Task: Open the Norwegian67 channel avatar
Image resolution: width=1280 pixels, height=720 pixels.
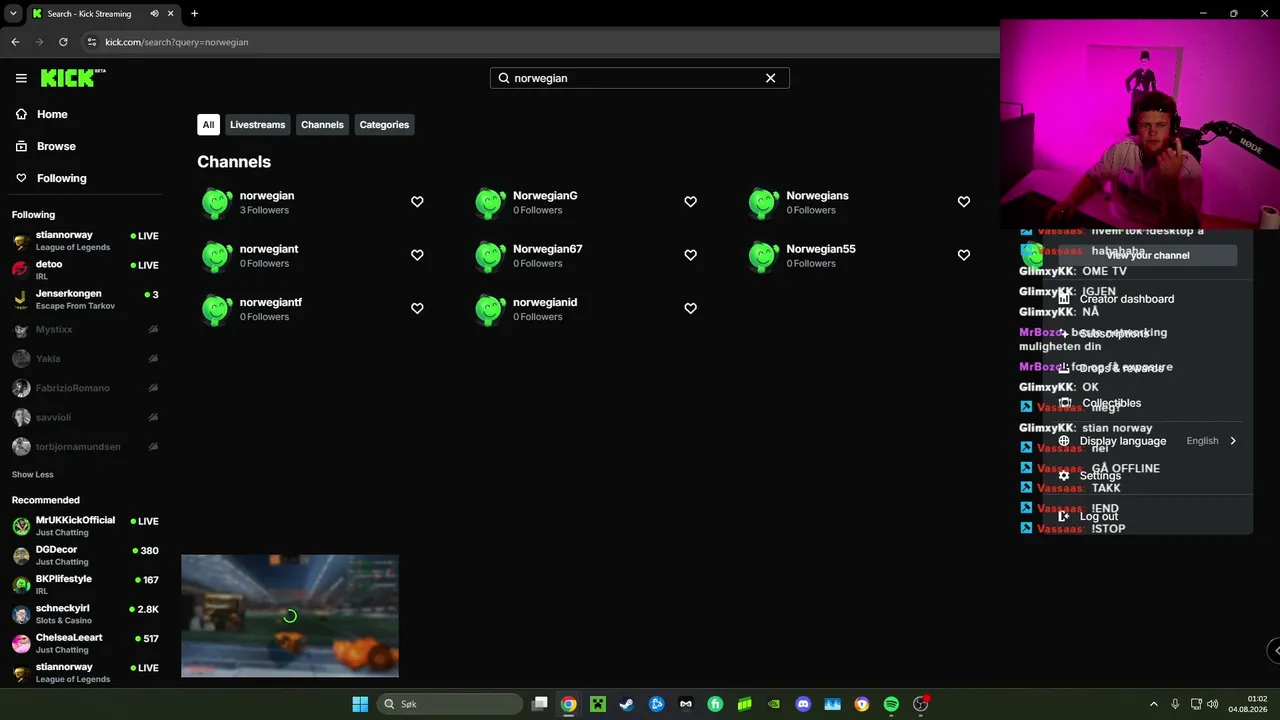Action: coord(490,256)
